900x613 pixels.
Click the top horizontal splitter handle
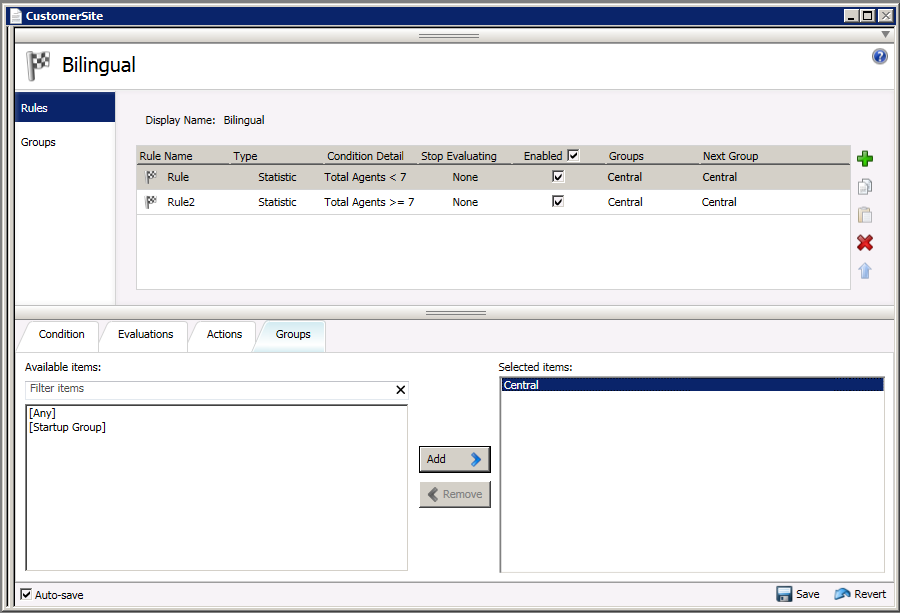(x=449, y=35)
